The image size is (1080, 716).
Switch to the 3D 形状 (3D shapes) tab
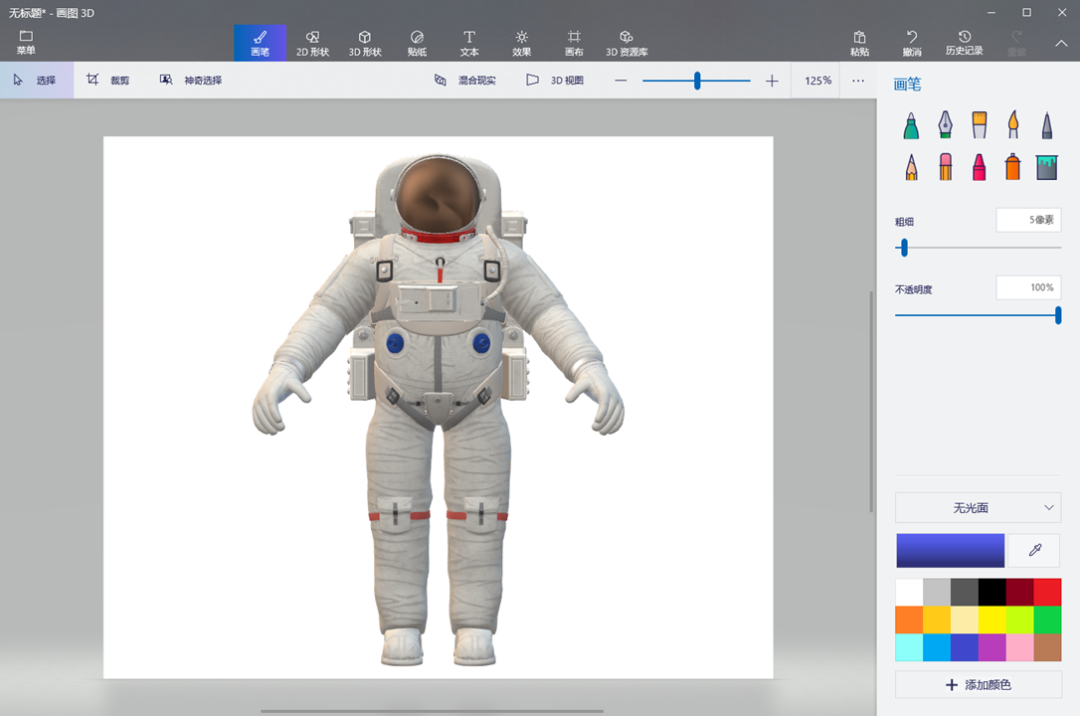click(365, 43)
